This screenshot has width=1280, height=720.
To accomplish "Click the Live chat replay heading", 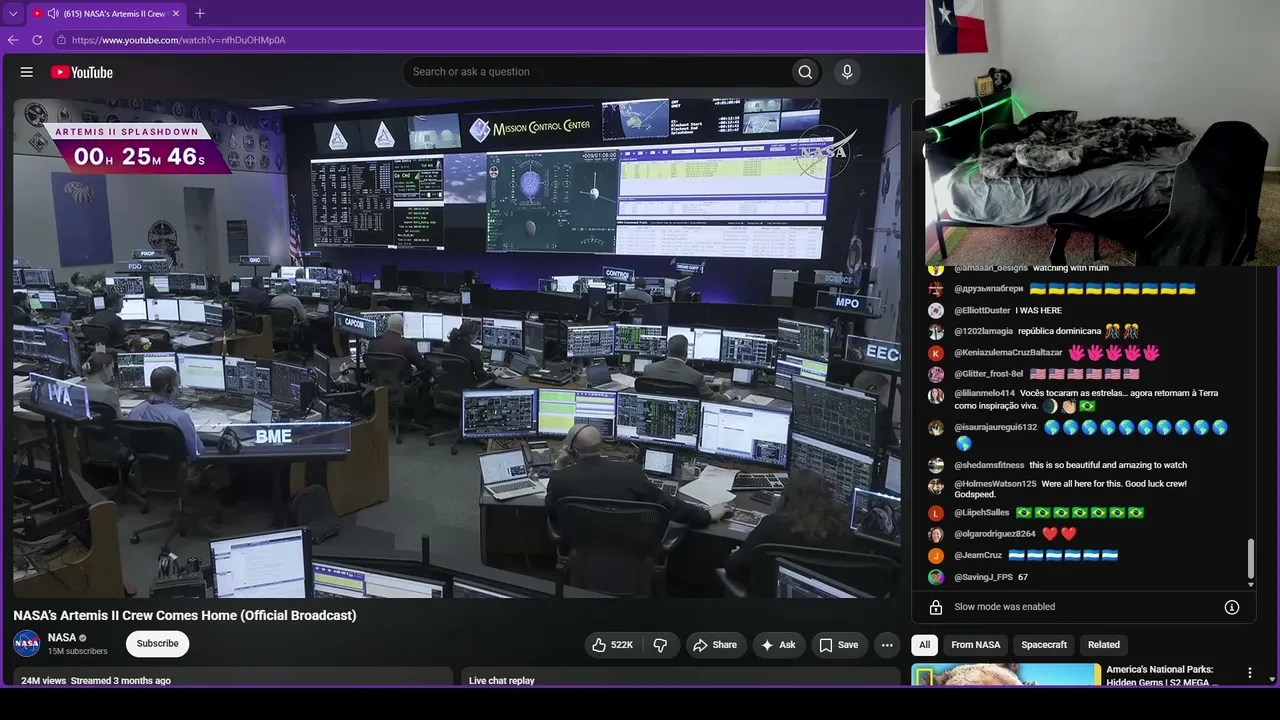I will pyautogui.click(x=502, y=681).
